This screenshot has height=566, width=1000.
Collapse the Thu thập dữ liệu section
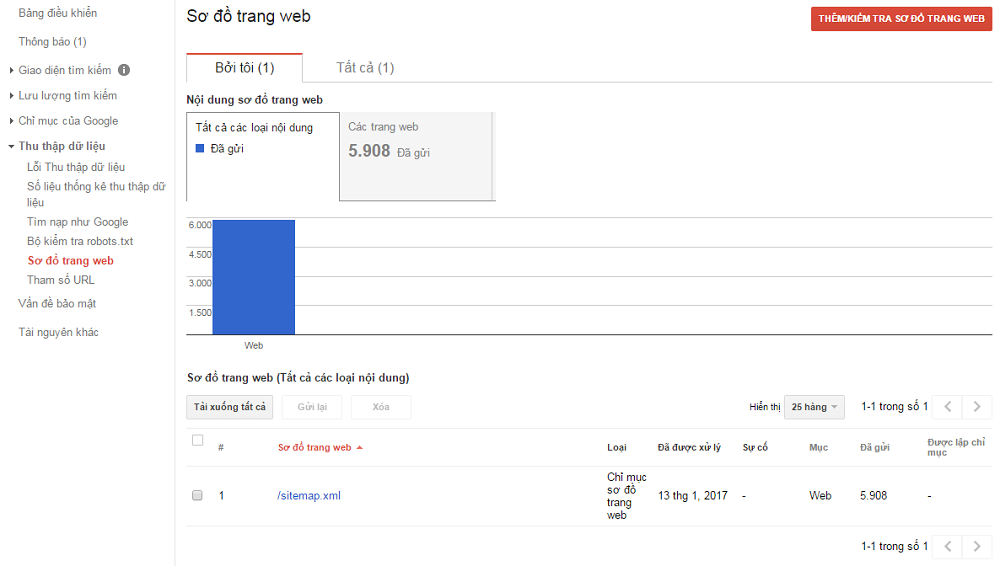(x=12, y=146)
